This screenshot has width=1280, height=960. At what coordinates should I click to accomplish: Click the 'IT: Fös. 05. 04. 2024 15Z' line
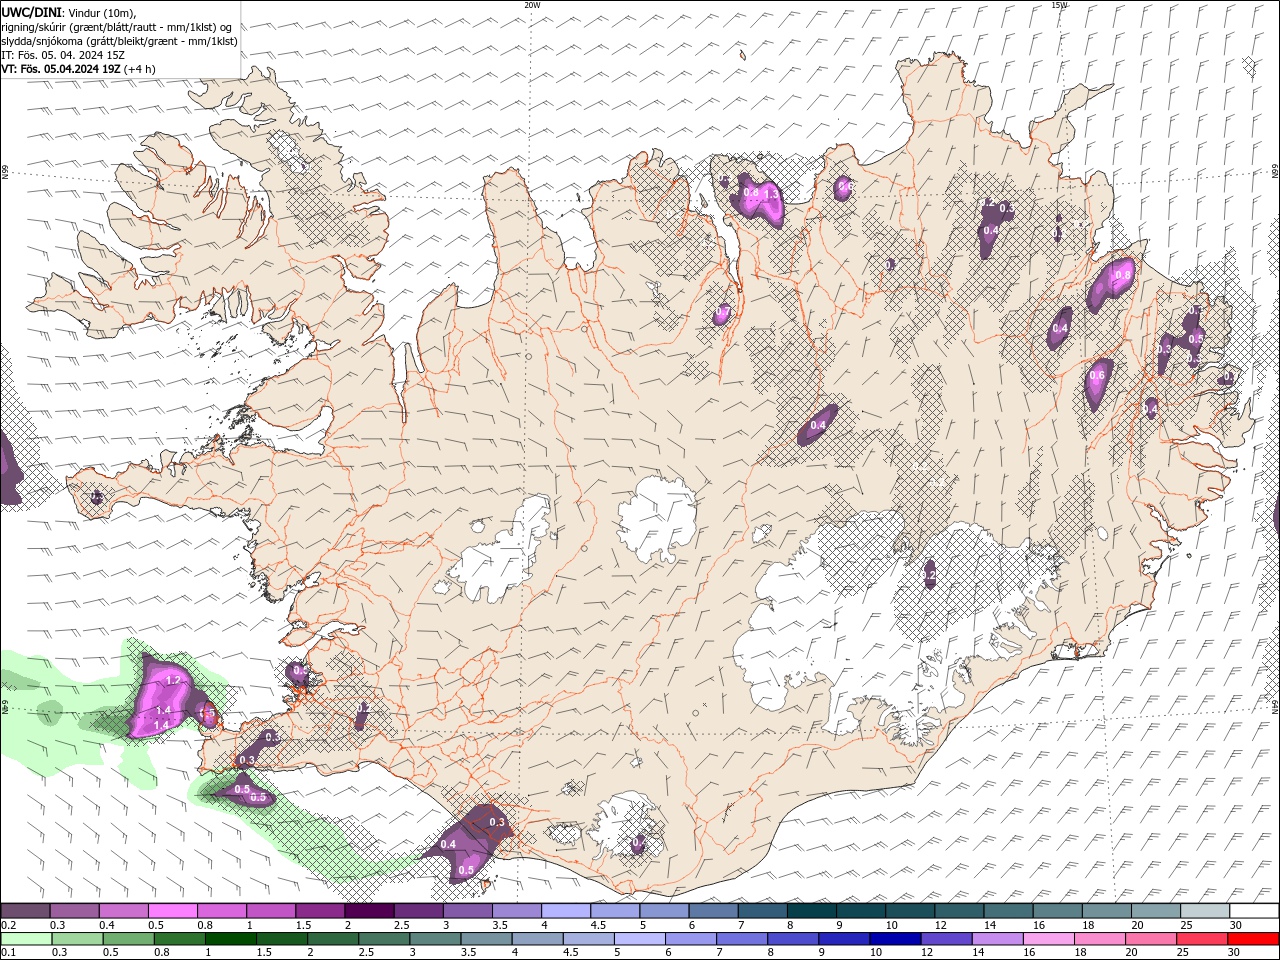[63, 55]
